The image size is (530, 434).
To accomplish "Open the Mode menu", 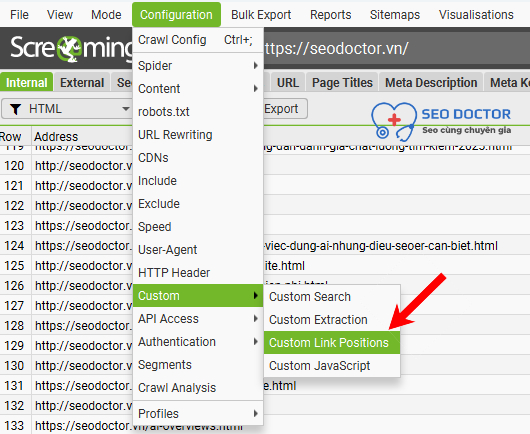I will (x=106, y=15).
